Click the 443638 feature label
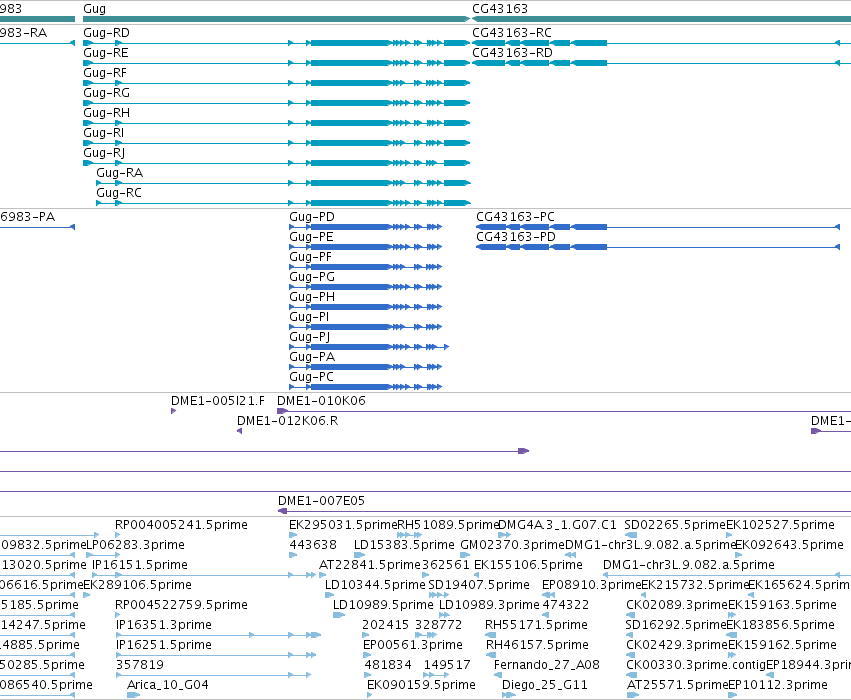 click(313, 545)
